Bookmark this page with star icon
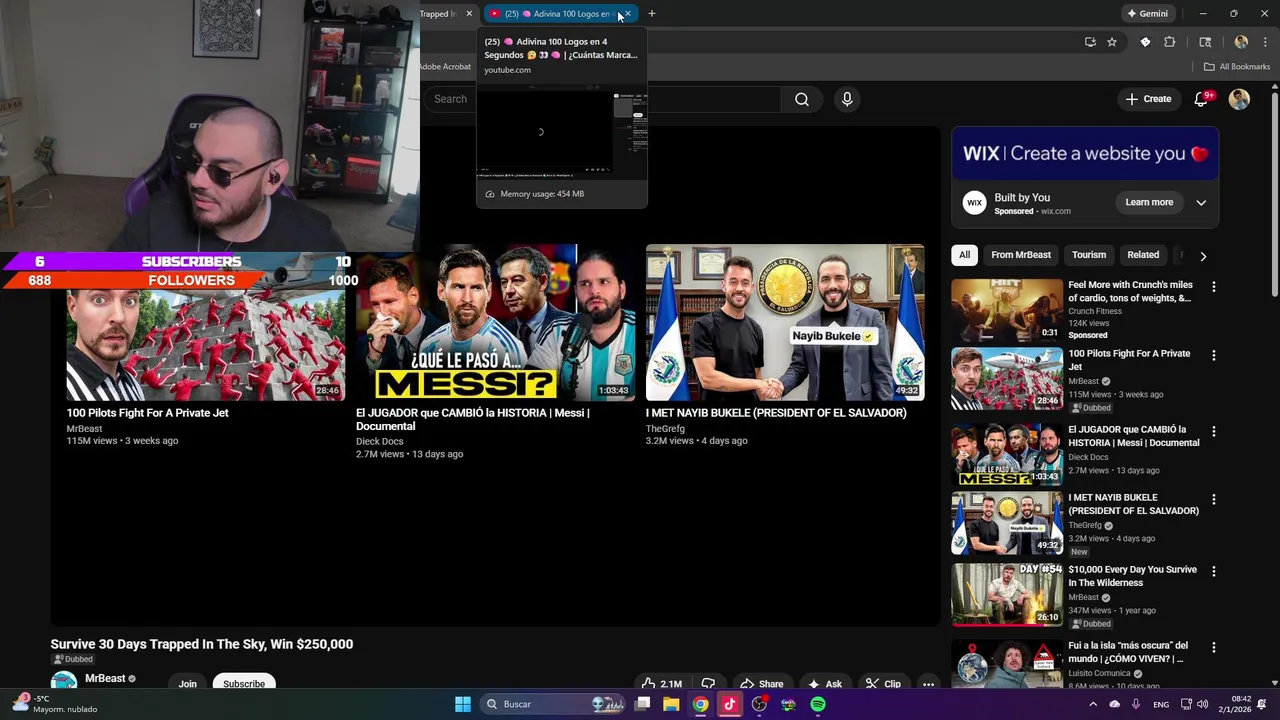The width and height of the screenshot is (1280, 720). point(1112,42)
